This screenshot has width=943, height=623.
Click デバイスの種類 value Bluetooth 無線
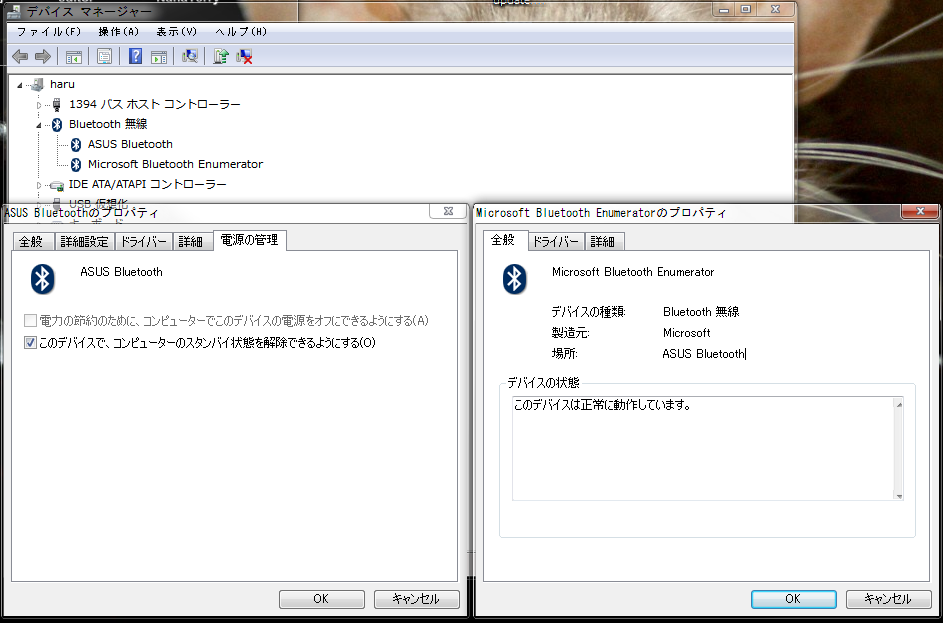pyautogui.click(x=701, y=312)
